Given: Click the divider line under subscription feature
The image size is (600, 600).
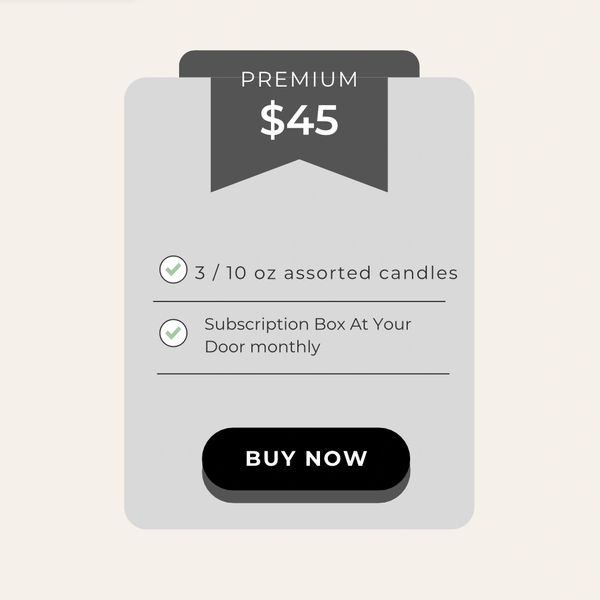Looking at the screenshot, I should pos(303,374).
